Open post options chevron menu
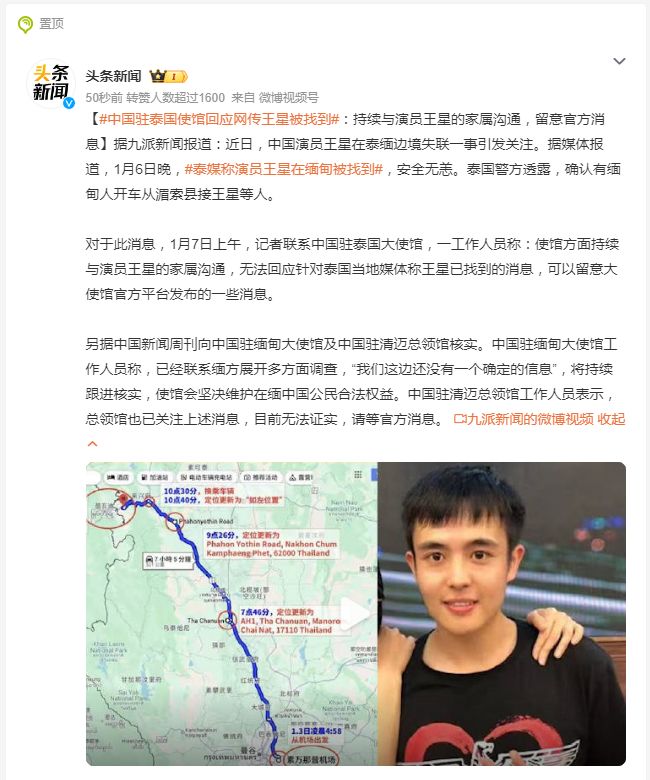This screenshot has width=650, height=780. pos(619,61)
